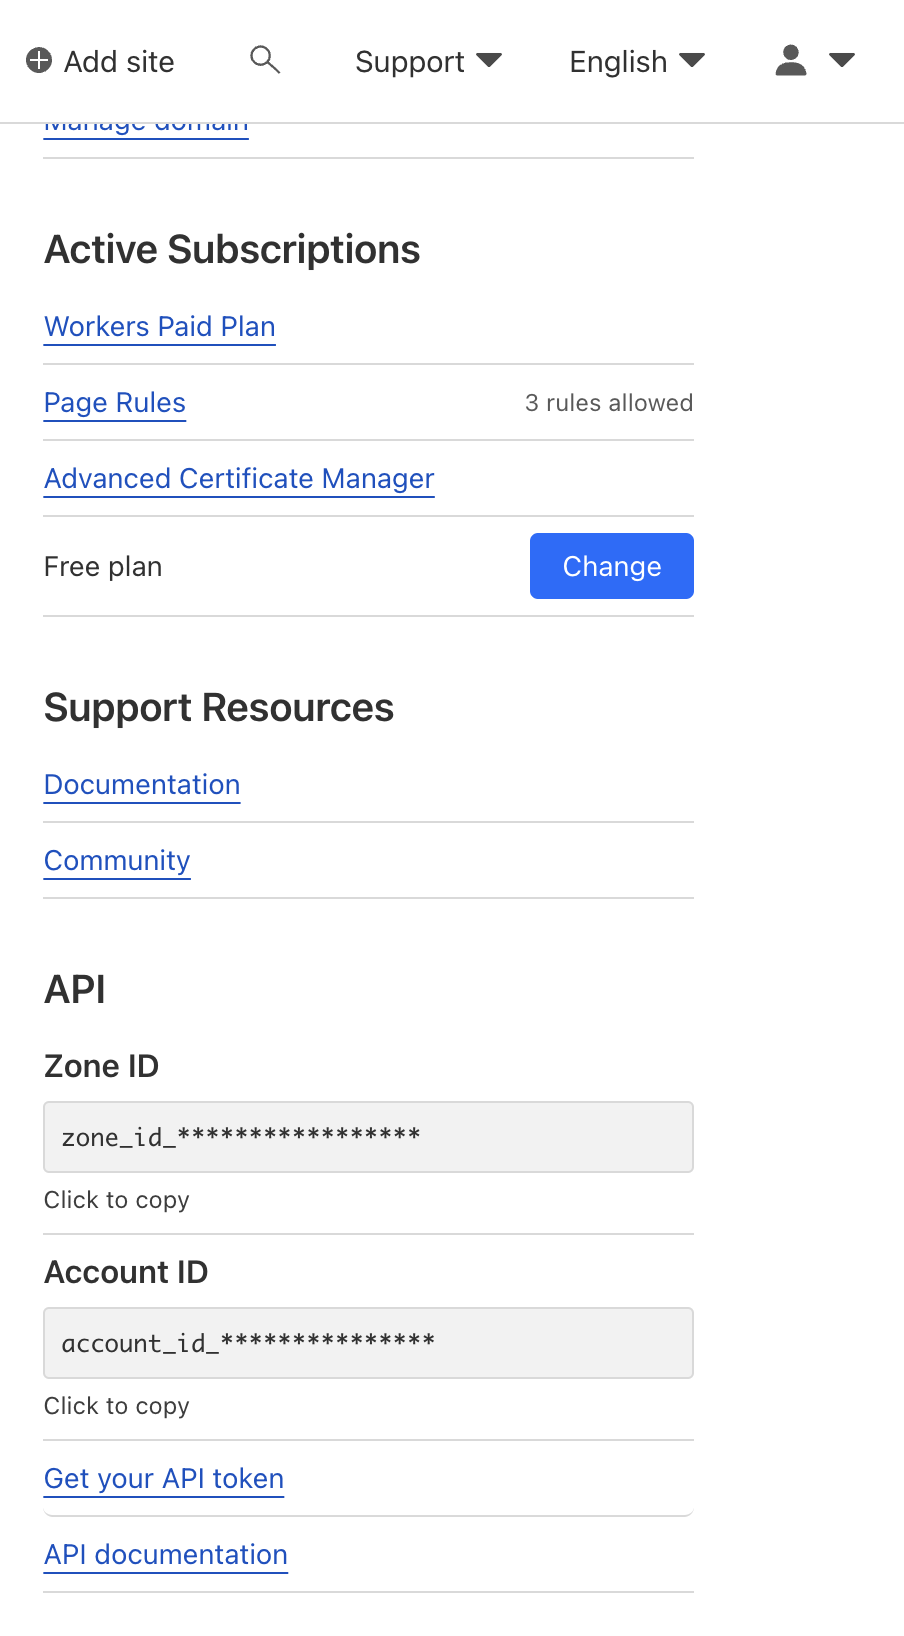Click the plus icon beside Add site
904x1636 pixels.
click(39, 61)
